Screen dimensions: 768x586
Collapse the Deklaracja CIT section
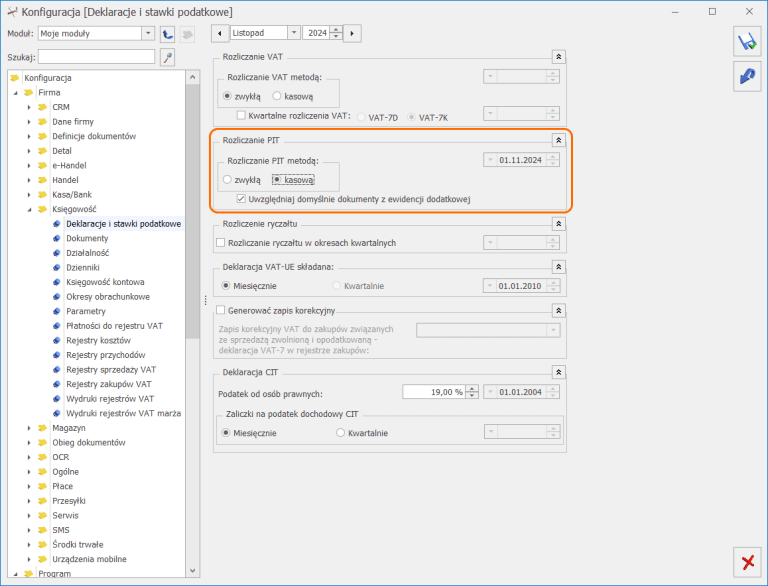(558, 372)
